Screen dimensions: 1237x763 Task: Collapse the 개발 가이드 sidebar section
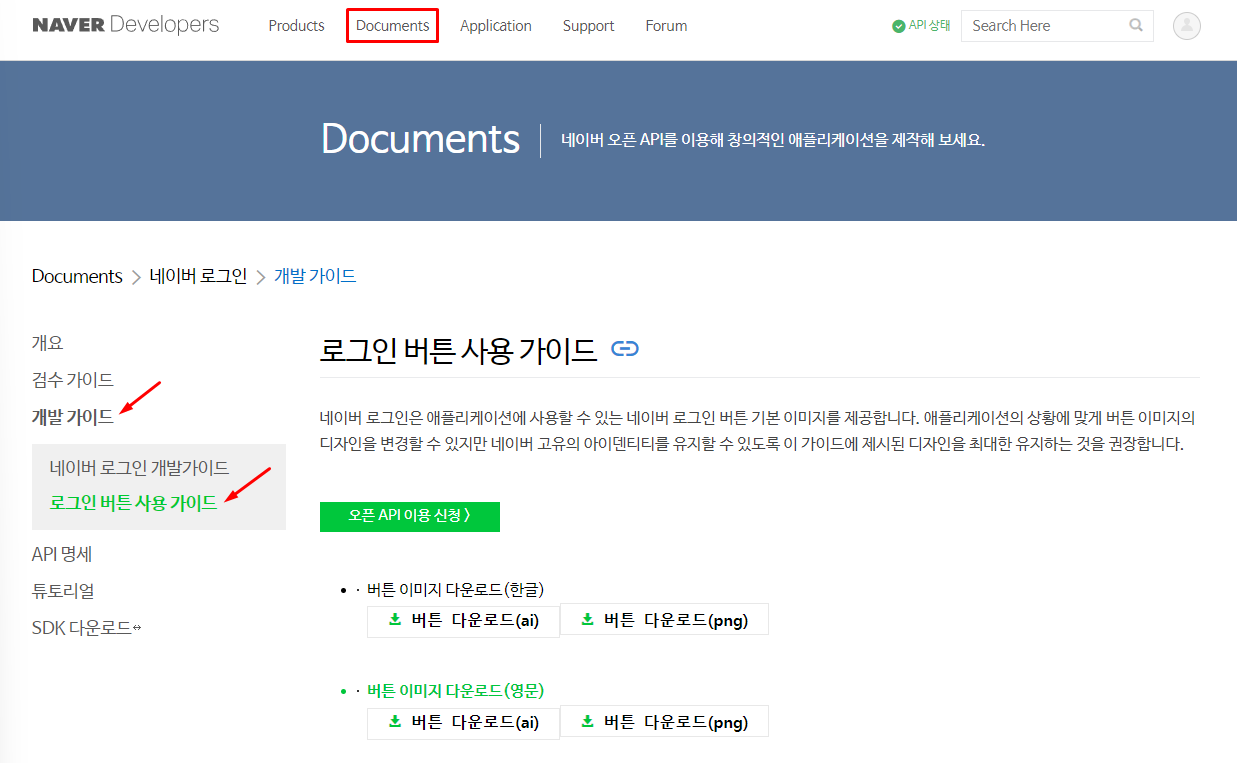[x=73, y=417]
